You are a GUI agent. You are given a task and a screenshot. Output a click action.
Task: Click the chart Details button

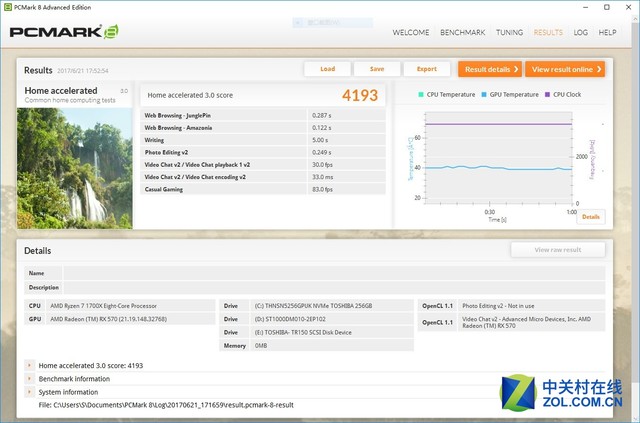591,217
